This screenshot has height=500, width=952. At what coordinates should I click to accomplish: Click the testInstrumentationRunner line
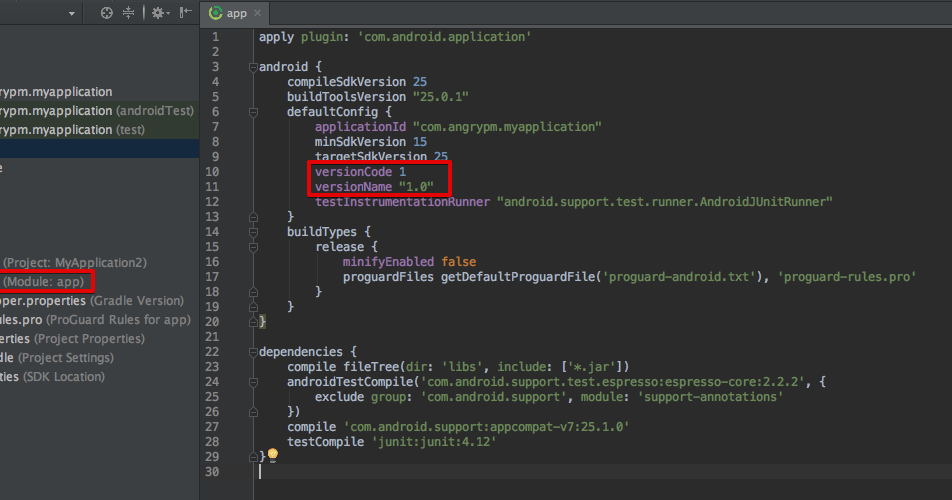[573, 202]
